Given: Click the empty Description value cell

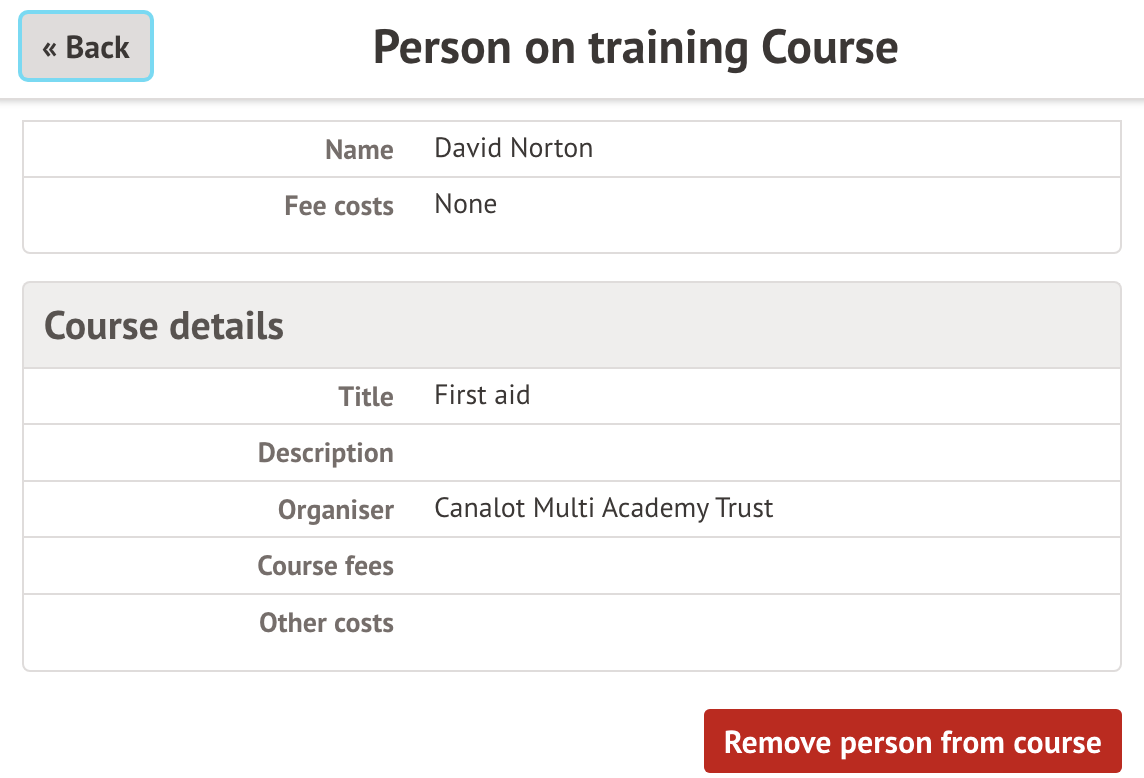Looking at the screenshot, I should click(x=770, y=453).
